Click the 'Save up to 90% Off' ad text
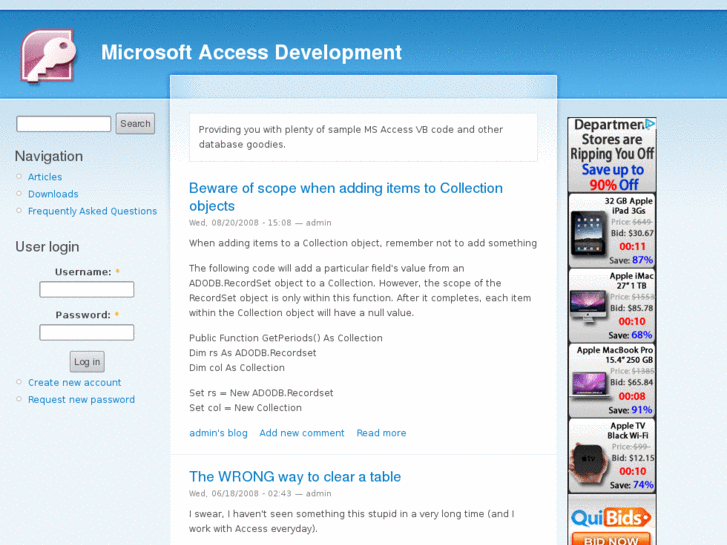The height and width of the screenshot is (545, 727). (x=613, y=177)
